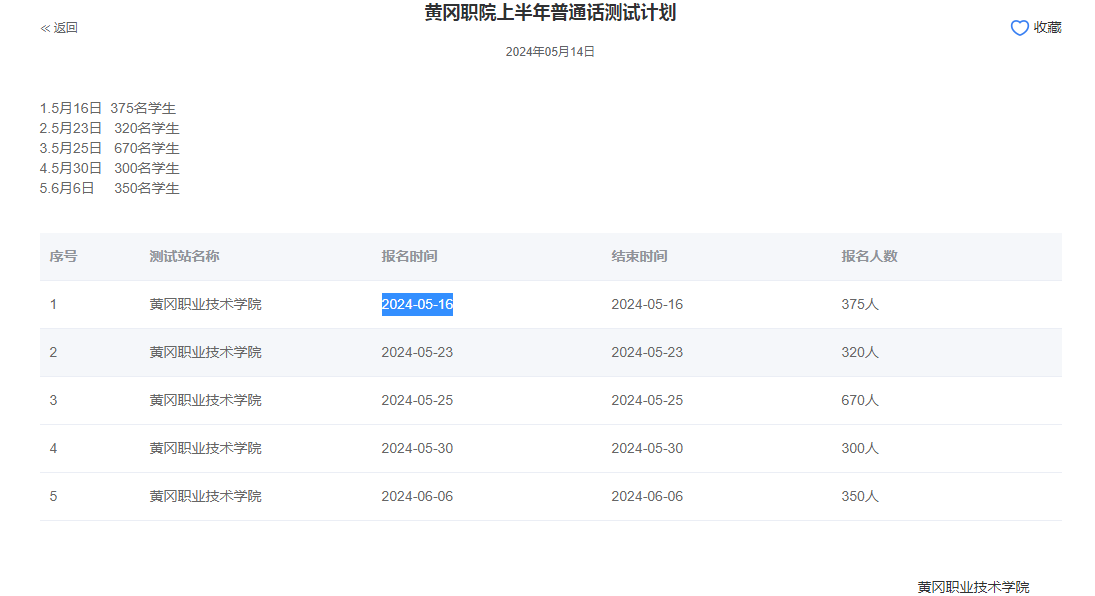The width and height of the screenshot is (1095, 596).
Task: Click end date 2024-05-30 in row 4
Action: pyautogui.click(x=647, y=448)
